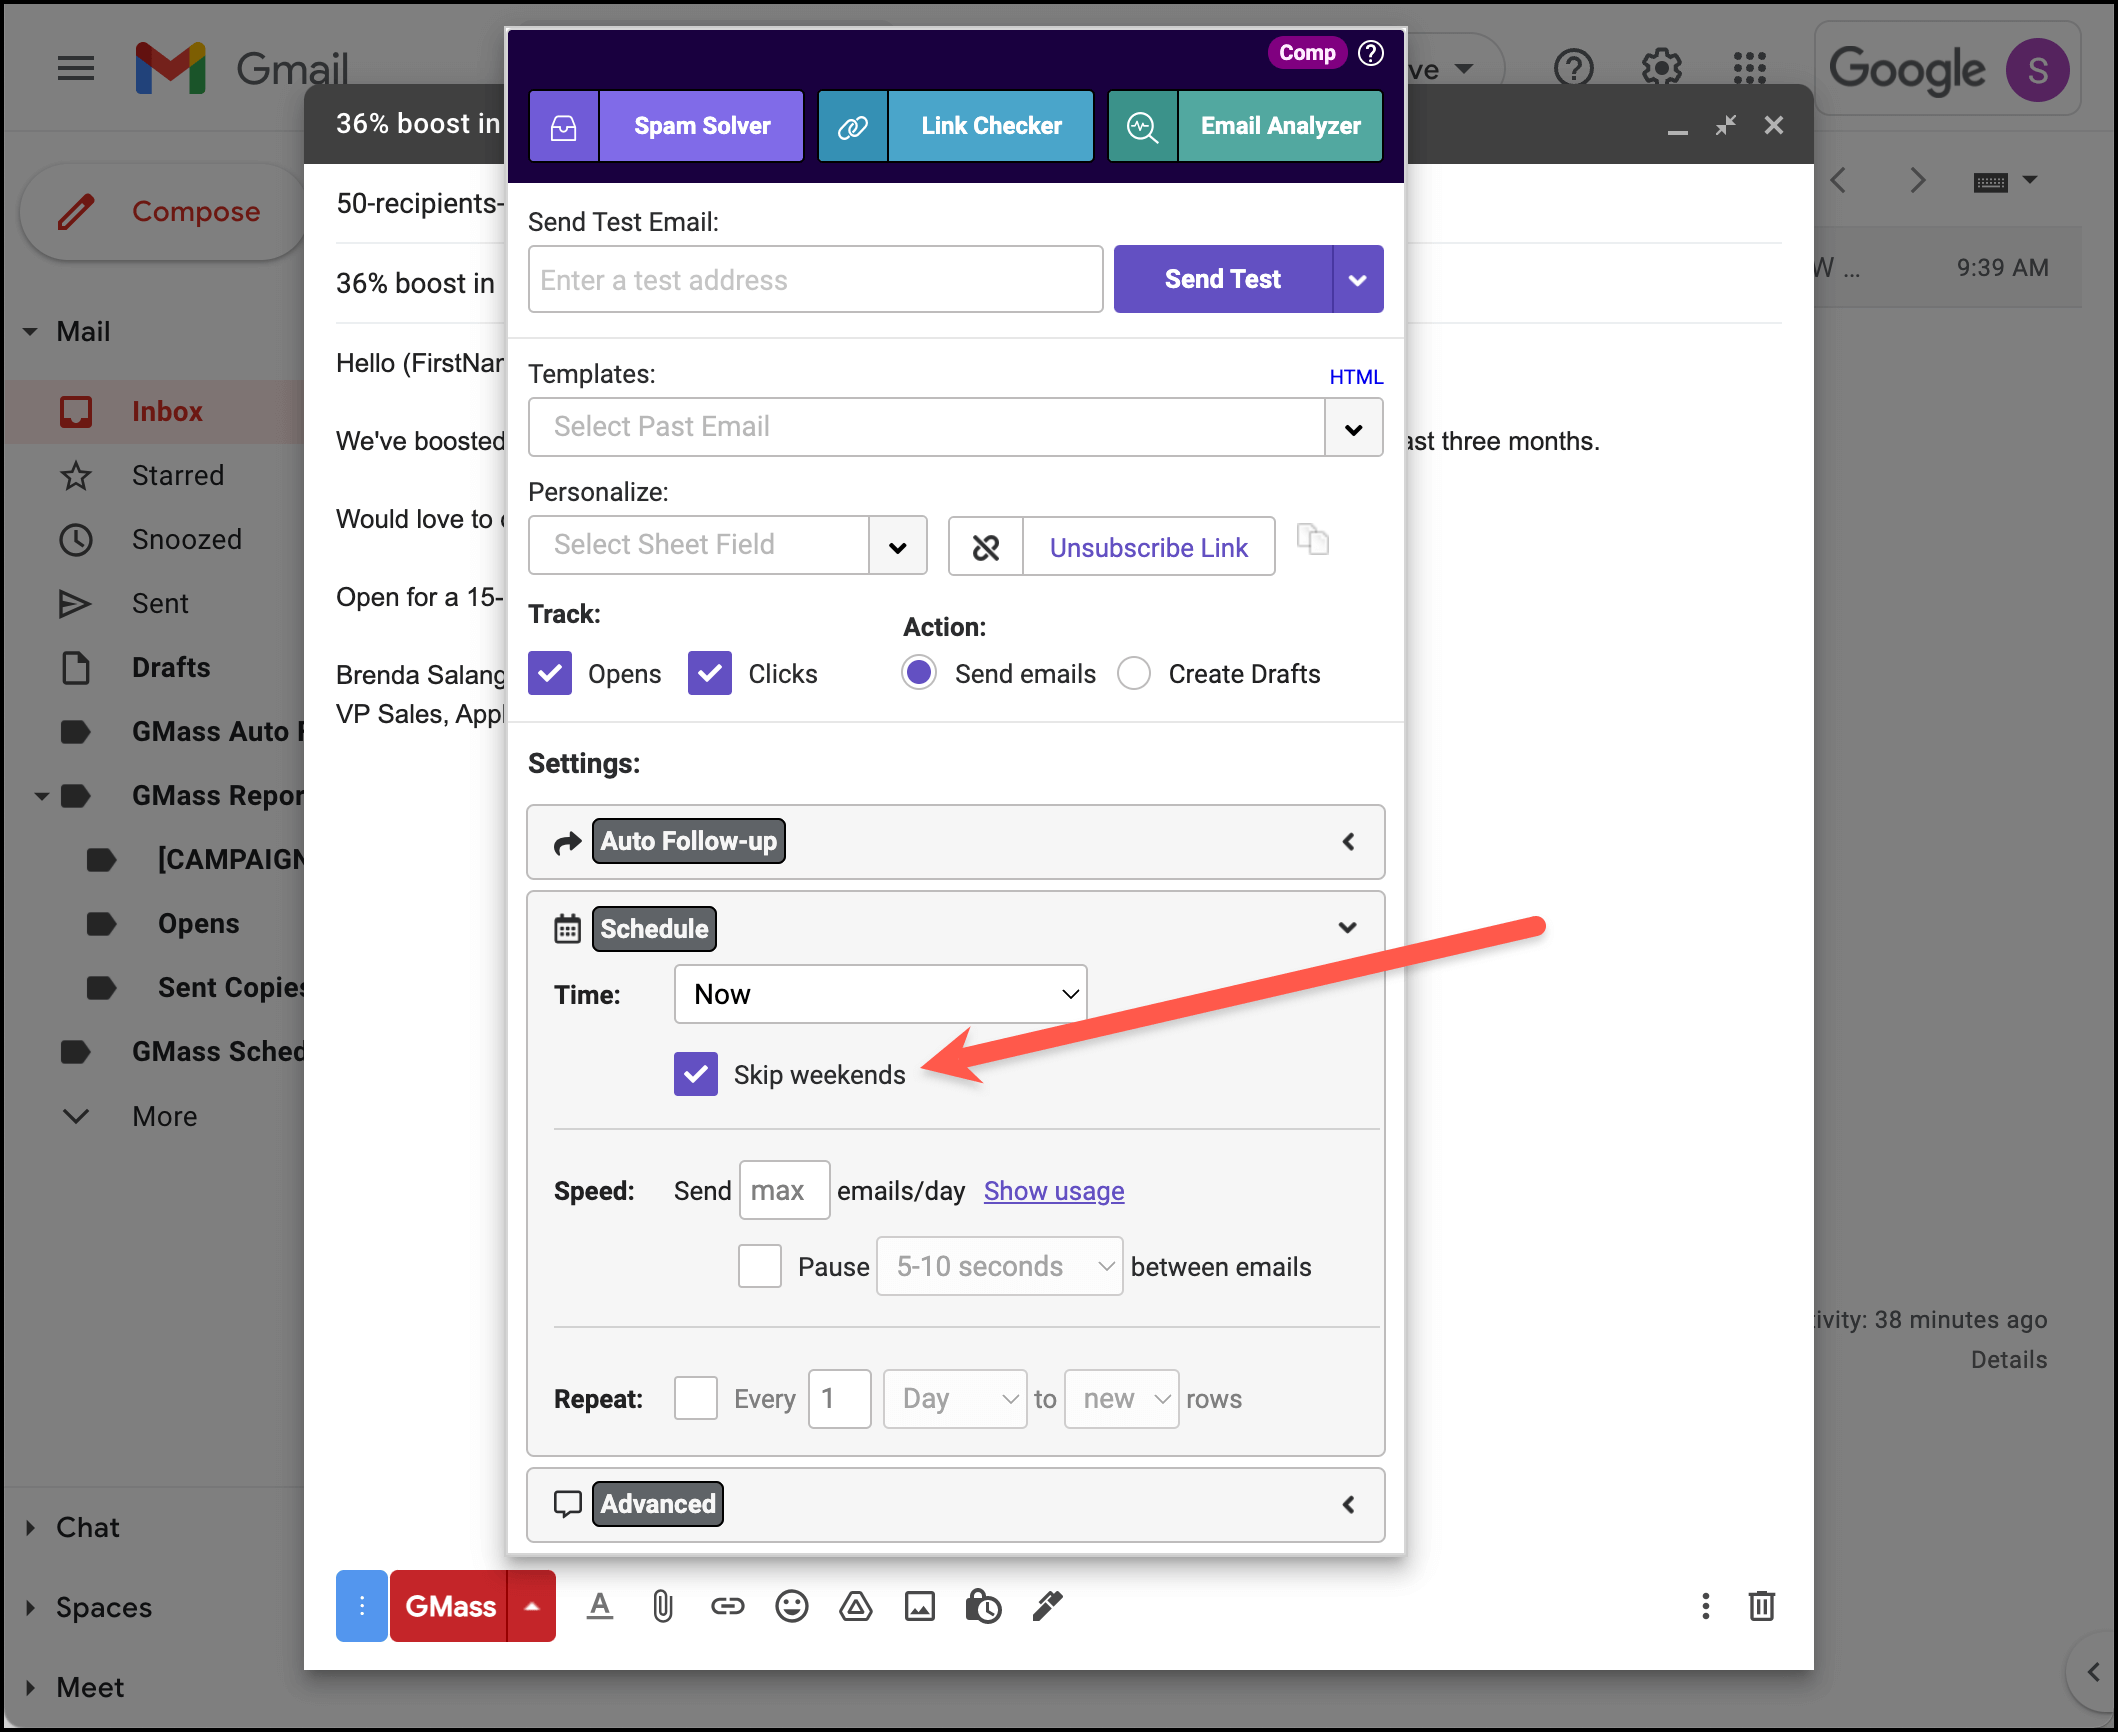Open the Google apps grid icon
The width and height of the screenshot is (2118, 1732).
(x=1749, y=68)
